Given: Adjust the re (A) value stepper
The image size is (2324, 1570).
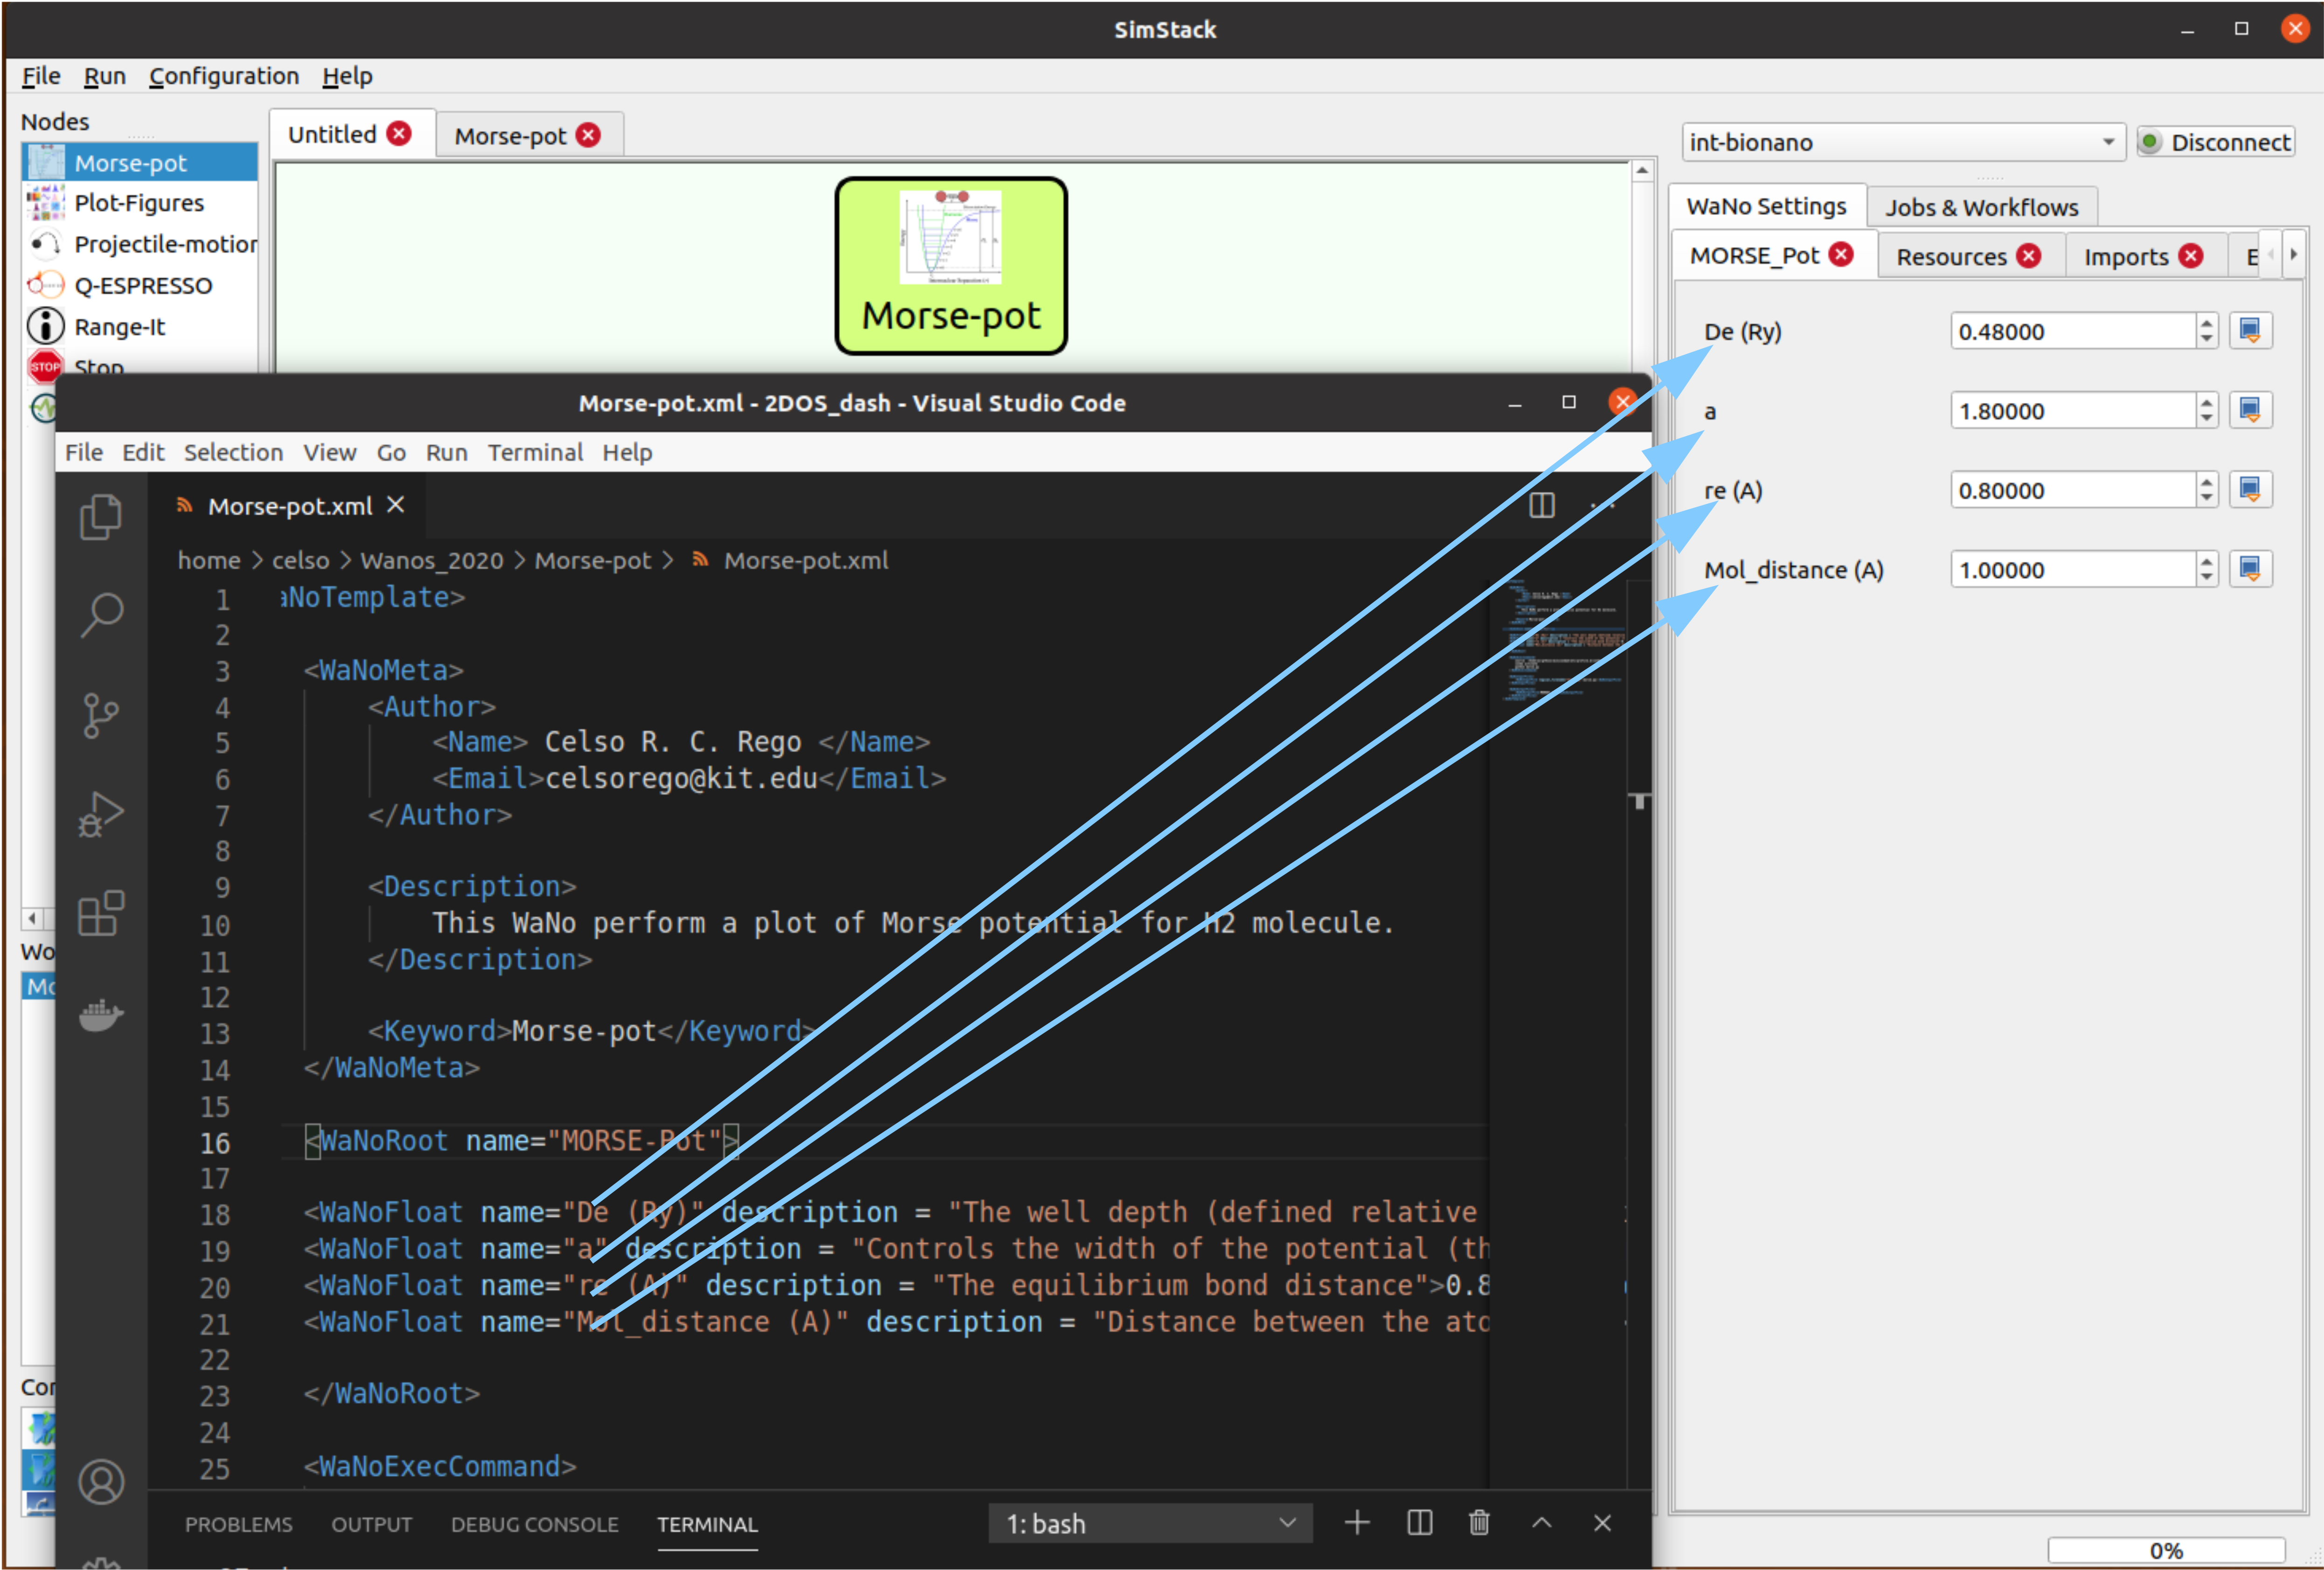Looking at the screenshot, I should [x=2207, y=490].
